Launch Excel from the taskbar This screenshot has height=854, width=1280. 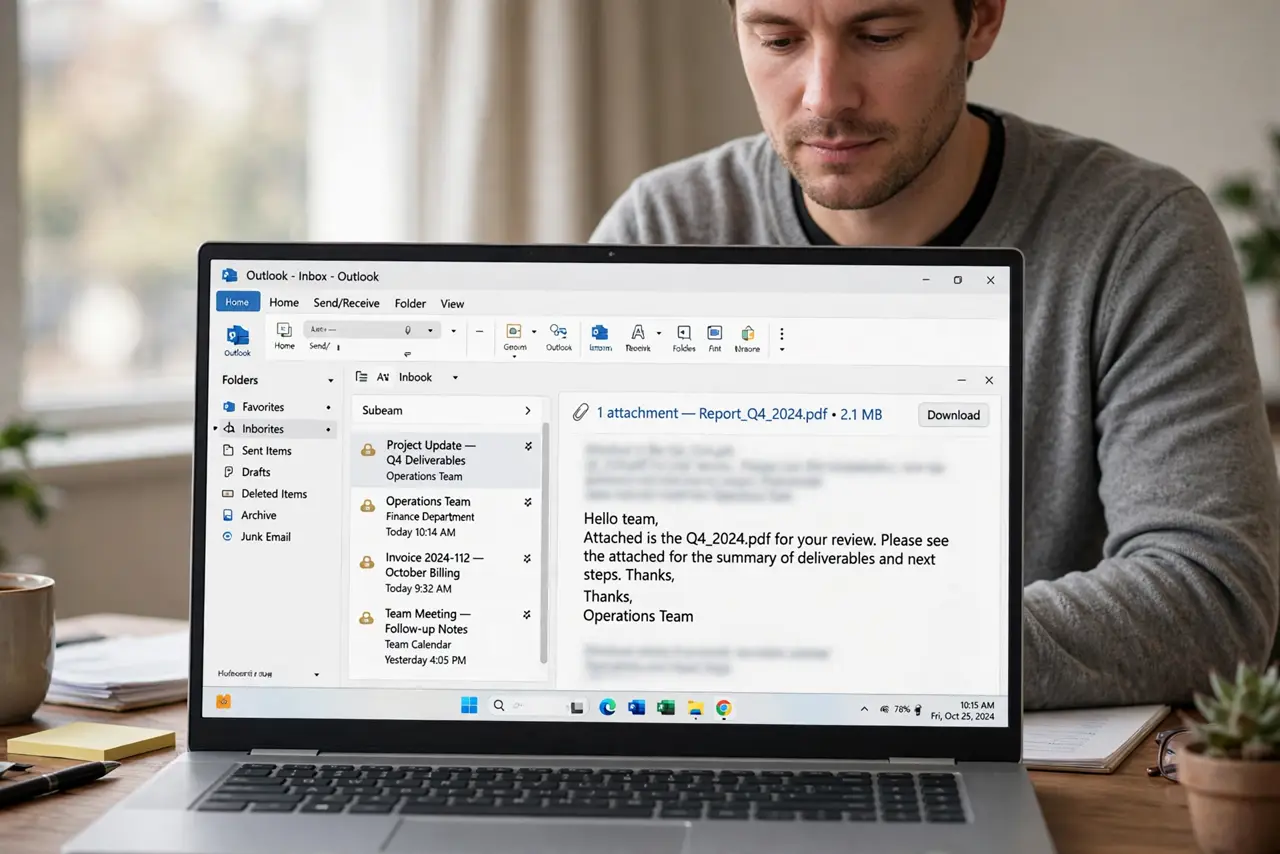point(665,708)
